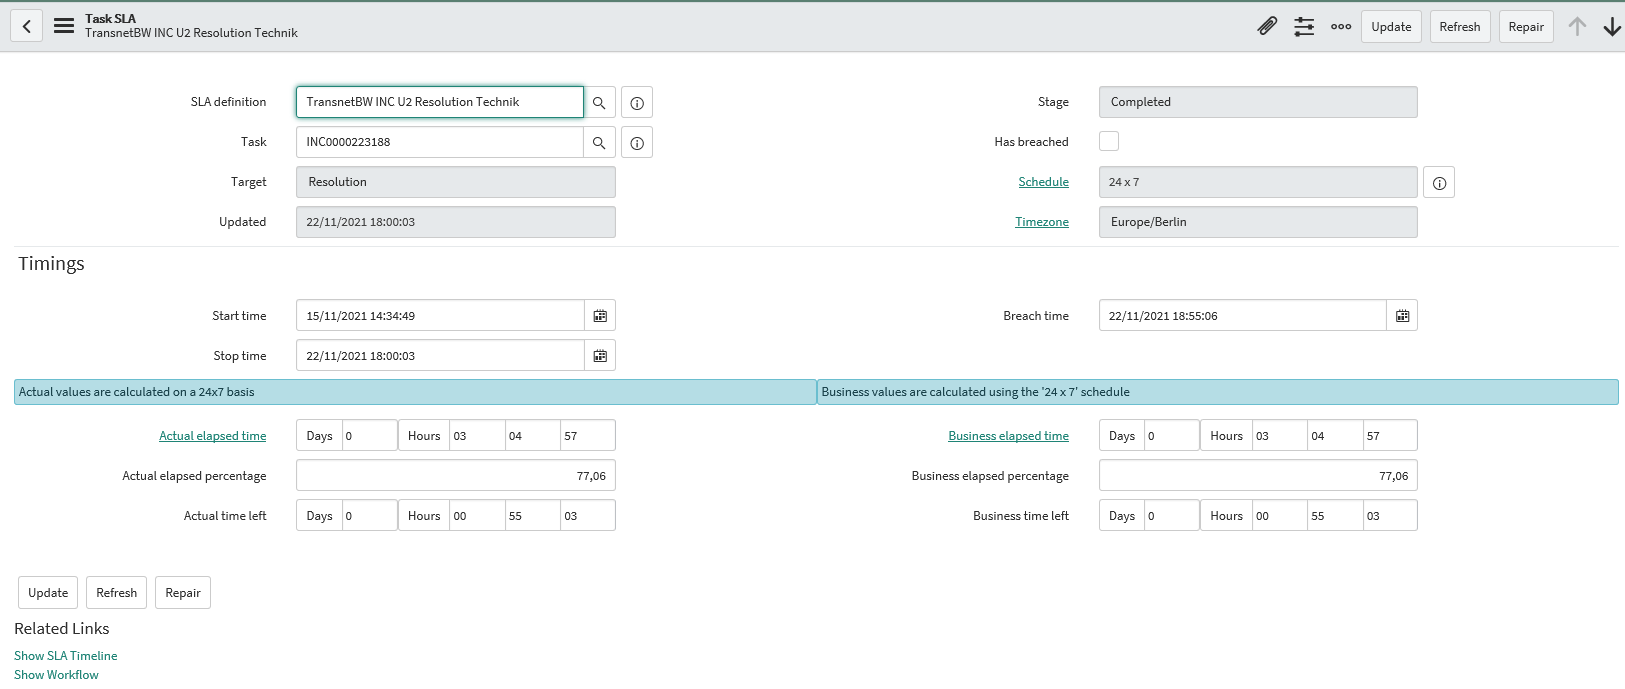Open Stop time calendar picker
Viewport: 1625px width, 689px height.
click(x=600, y=356)
